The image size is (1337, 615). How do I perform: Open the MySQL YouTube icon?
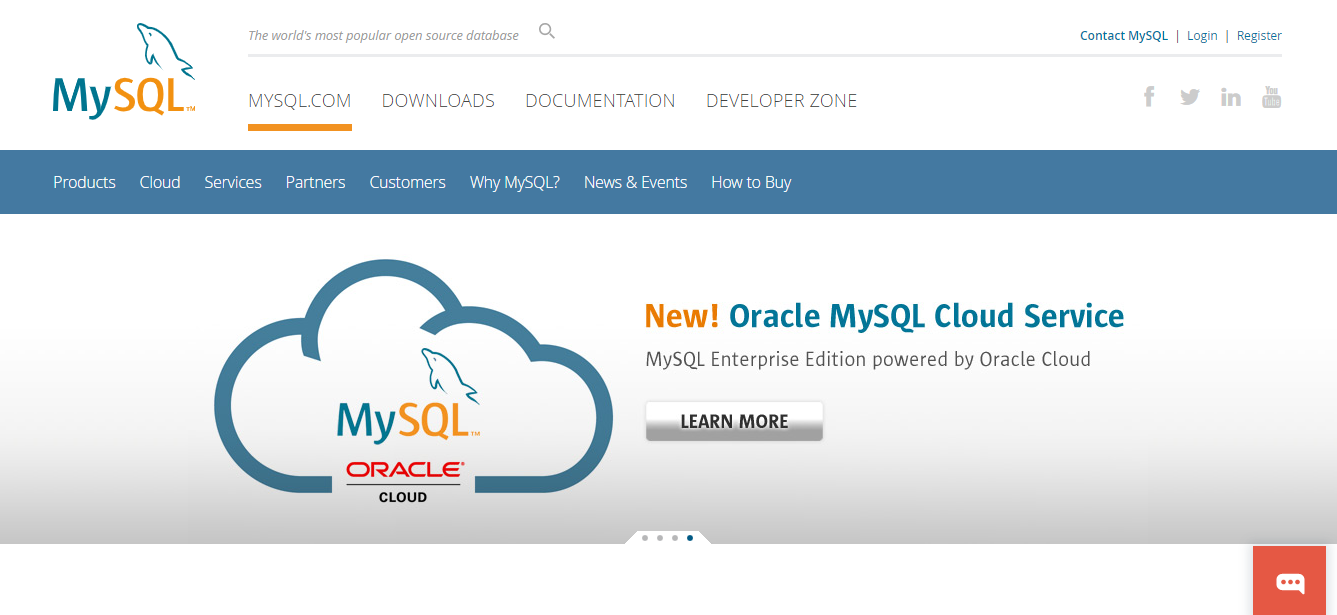click(x=1271, y=97)
